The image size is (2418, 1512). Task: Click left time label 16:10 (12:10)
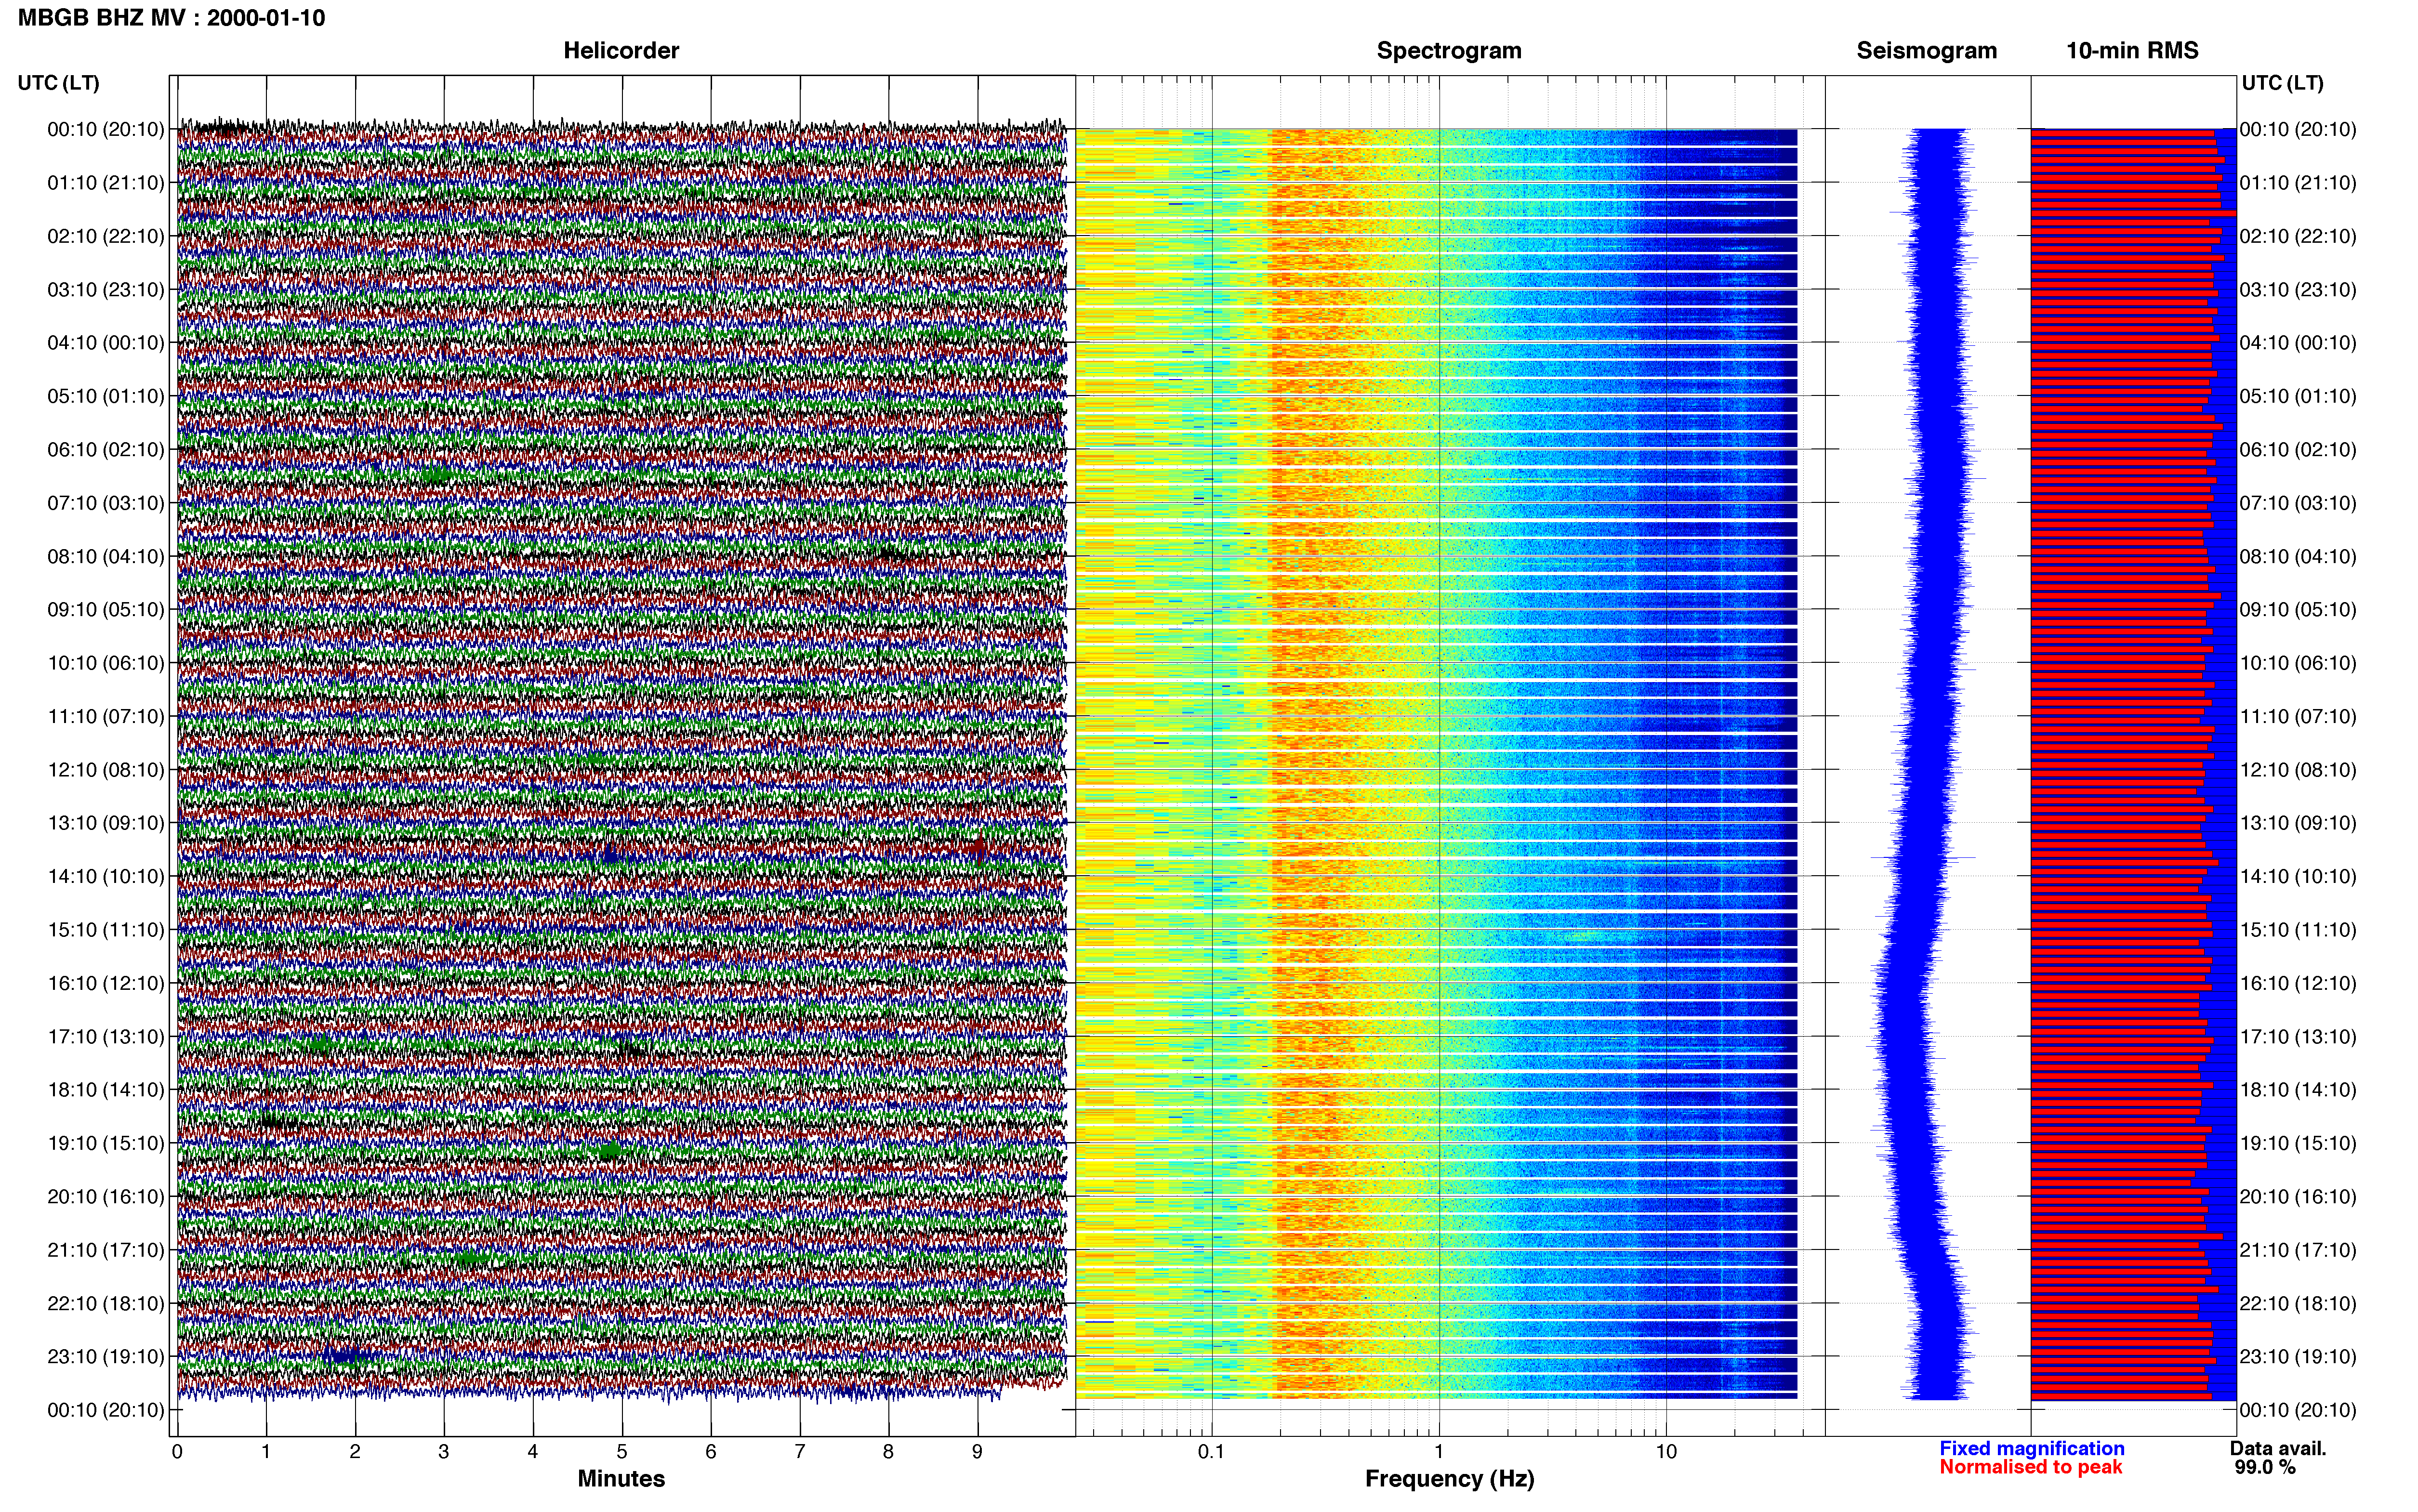(105, 983)
